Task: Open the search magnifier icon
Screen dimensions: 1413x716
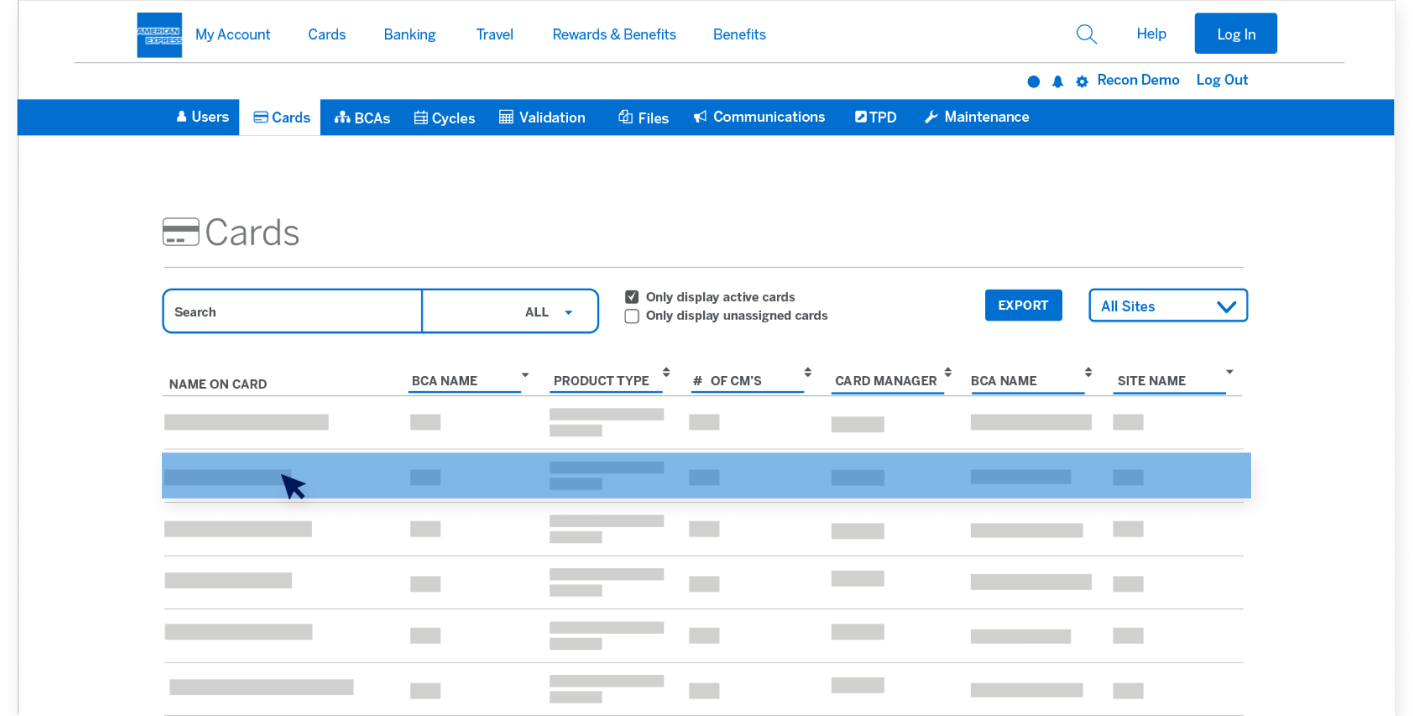Action: [1086, 34]
